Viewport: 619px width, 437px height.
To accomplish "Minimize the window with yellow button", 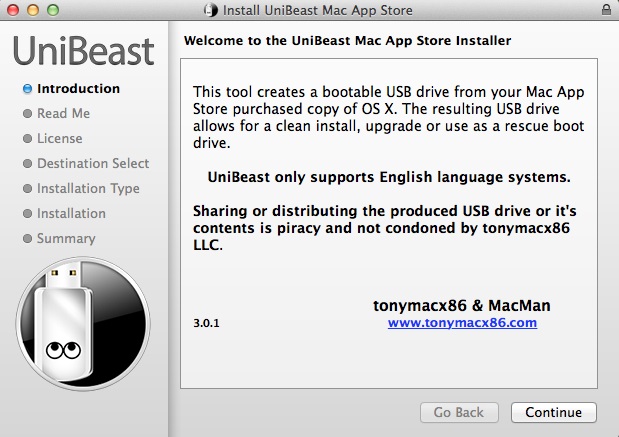I will click(x=33, y=10).
